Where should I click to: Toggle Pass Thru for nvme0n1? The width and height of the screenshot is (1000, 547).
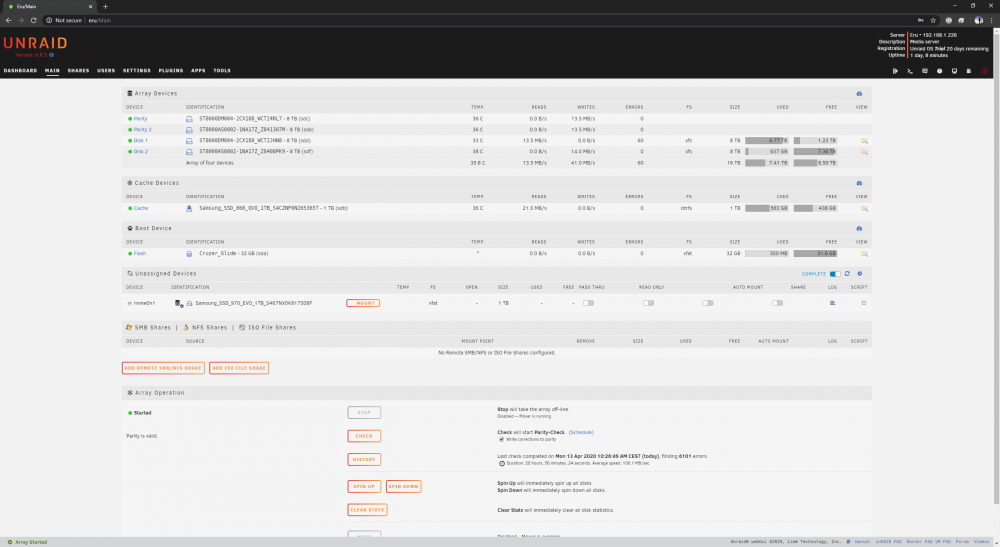(588, 303)
